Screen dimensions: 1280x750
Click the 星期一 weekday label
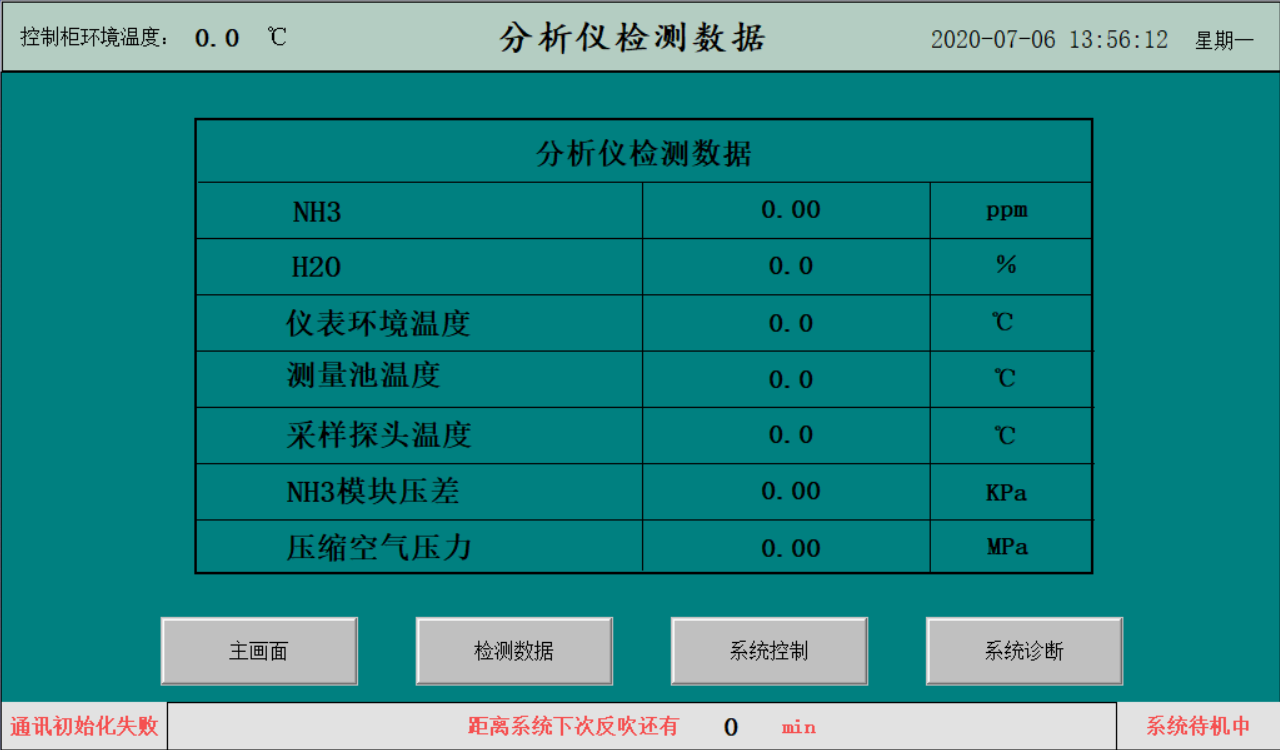1225,39
